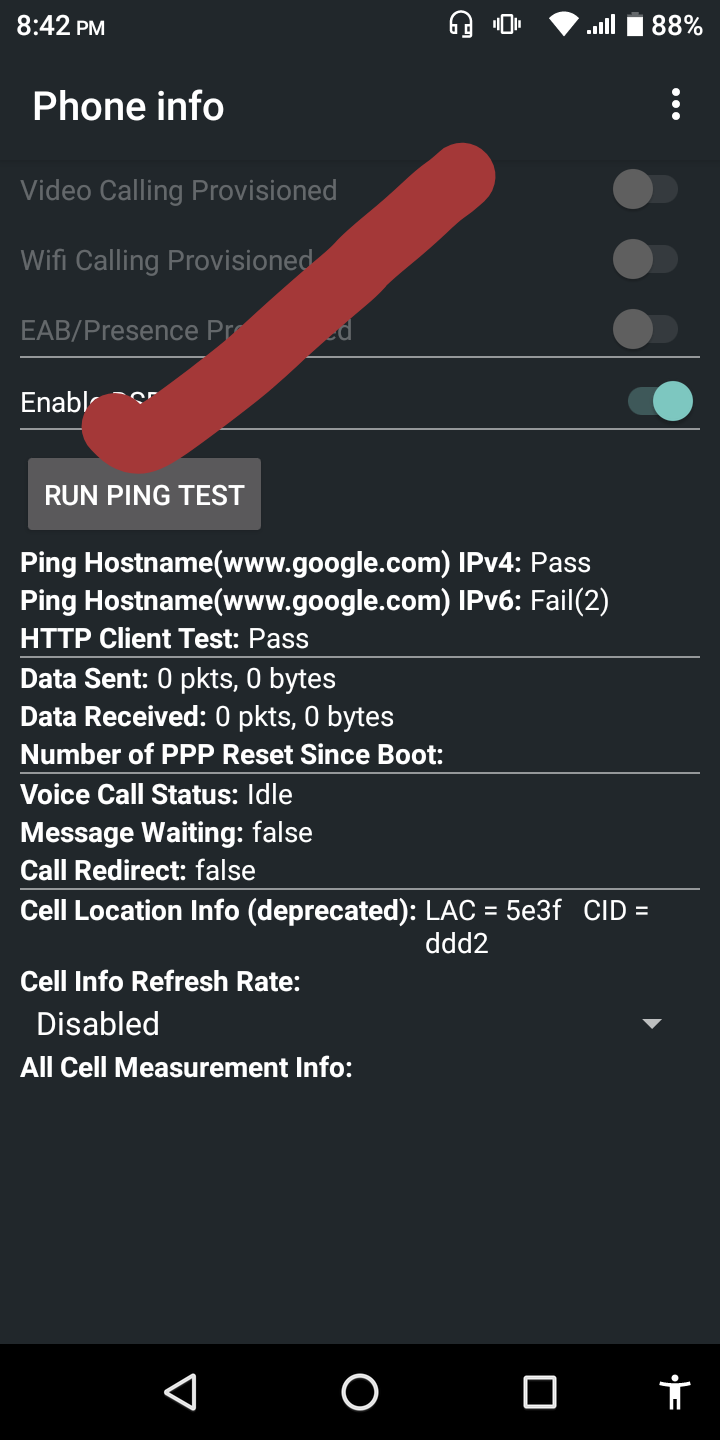The image size is (720, 1440).
Task: Open the recent apps square button
Action: (540, 1391)
